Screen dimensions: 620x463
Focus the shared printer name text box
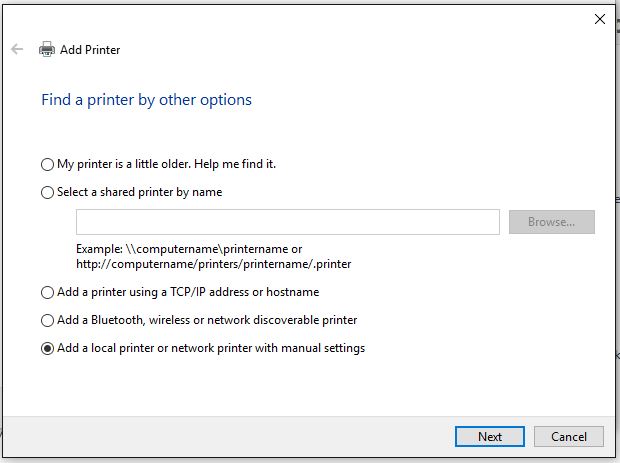tap(288, 222)
